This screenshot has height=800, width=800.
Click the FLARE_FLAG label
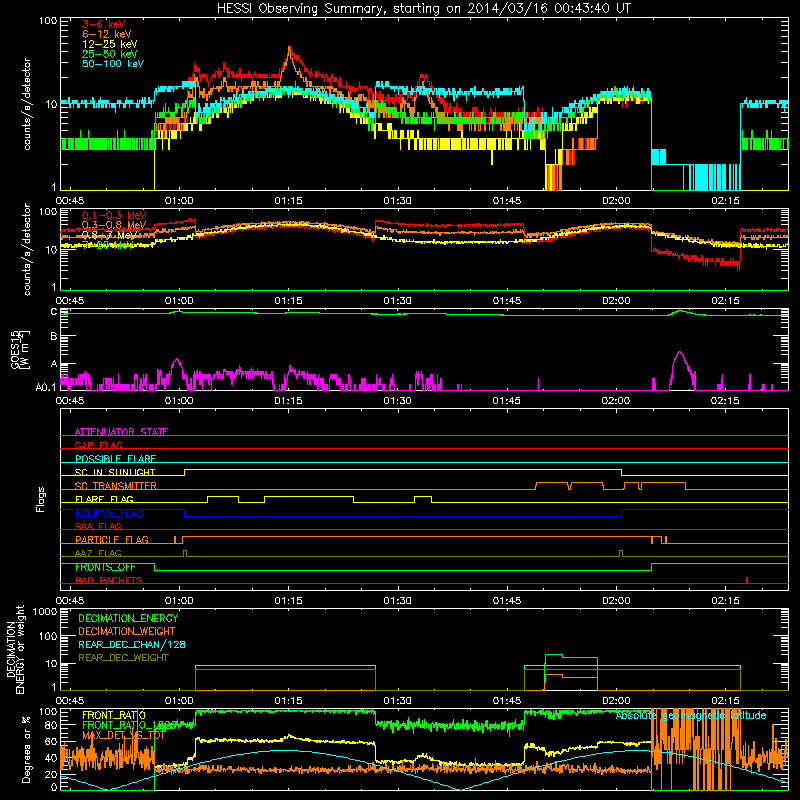click(x=104, y=499)
